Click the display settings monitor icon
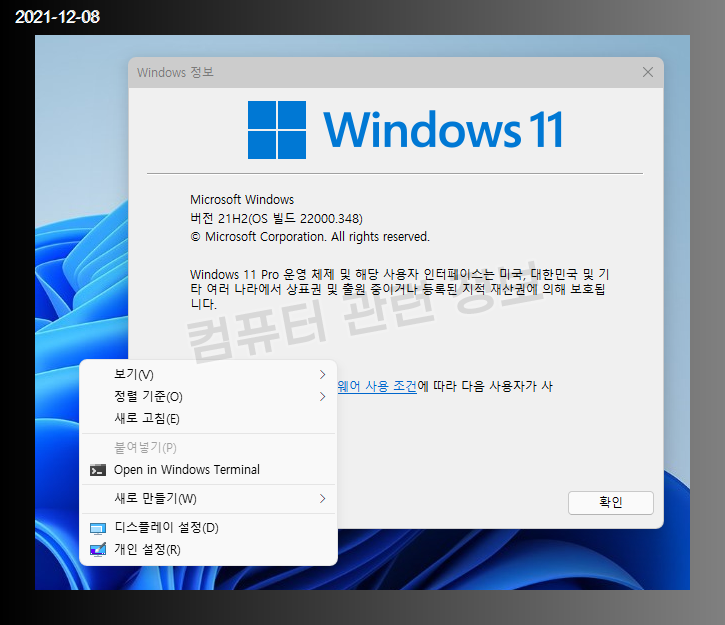Viewport: 725px width, 625px height. coord(98,528)
